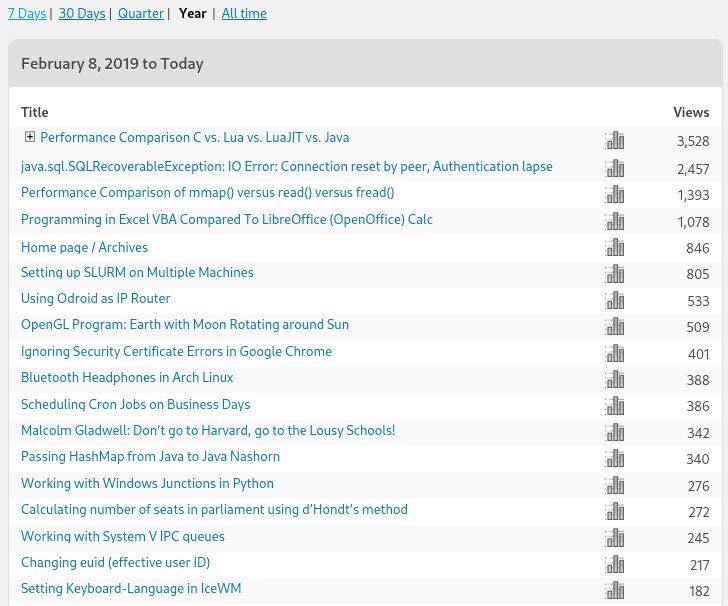Open stats chart icon for Home page / Archives

(x=614, y=247)
